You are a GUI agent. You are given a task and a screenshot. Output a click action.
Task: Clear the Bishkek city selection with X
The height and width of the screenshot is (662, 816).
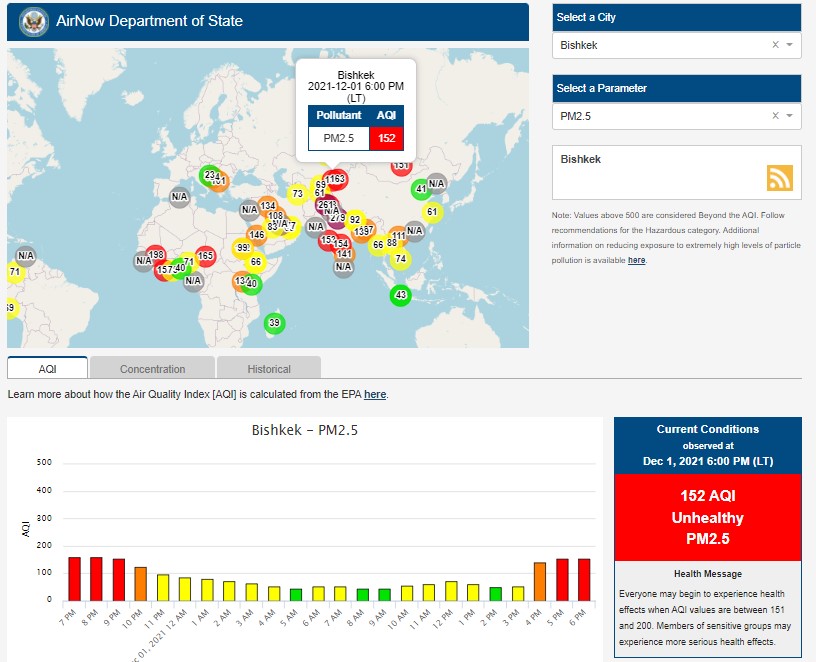[775, 45]
